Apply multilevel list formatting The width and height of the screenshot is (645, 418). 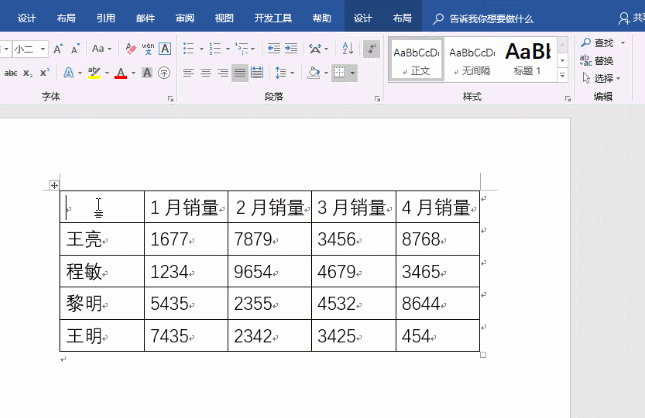tap(241, 49)
